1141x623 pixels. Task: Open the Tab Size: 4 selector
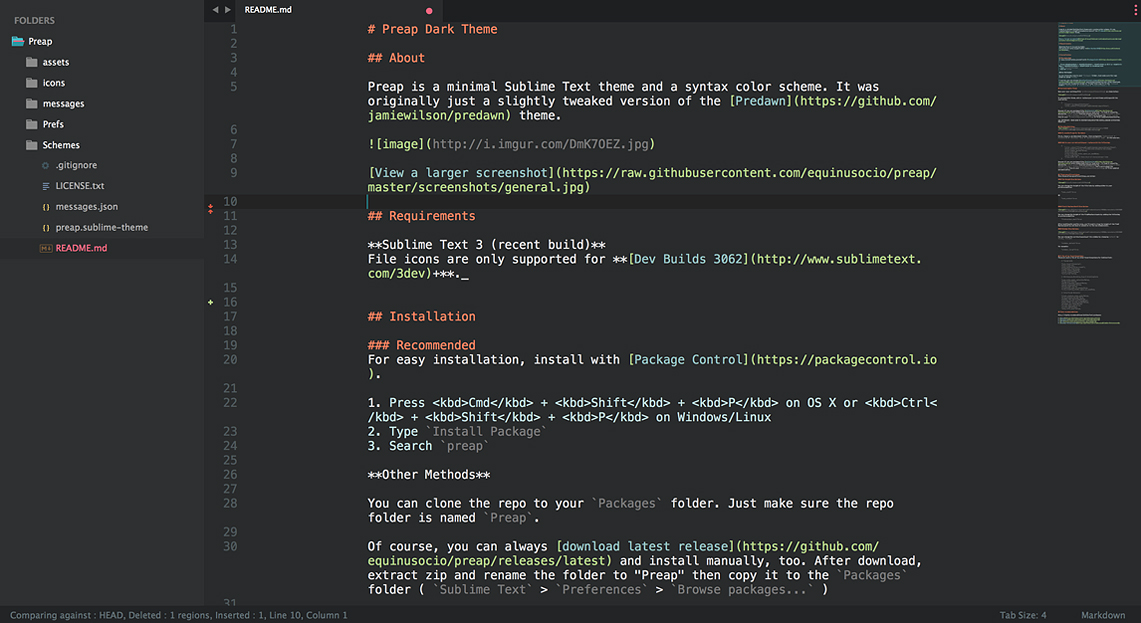click(1022, 616)
